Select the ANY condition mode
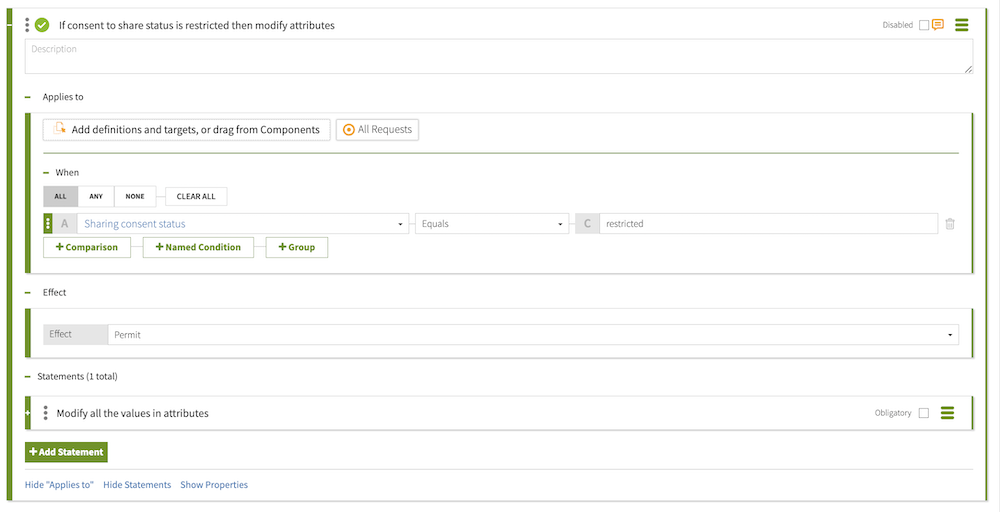 point(96,196)
